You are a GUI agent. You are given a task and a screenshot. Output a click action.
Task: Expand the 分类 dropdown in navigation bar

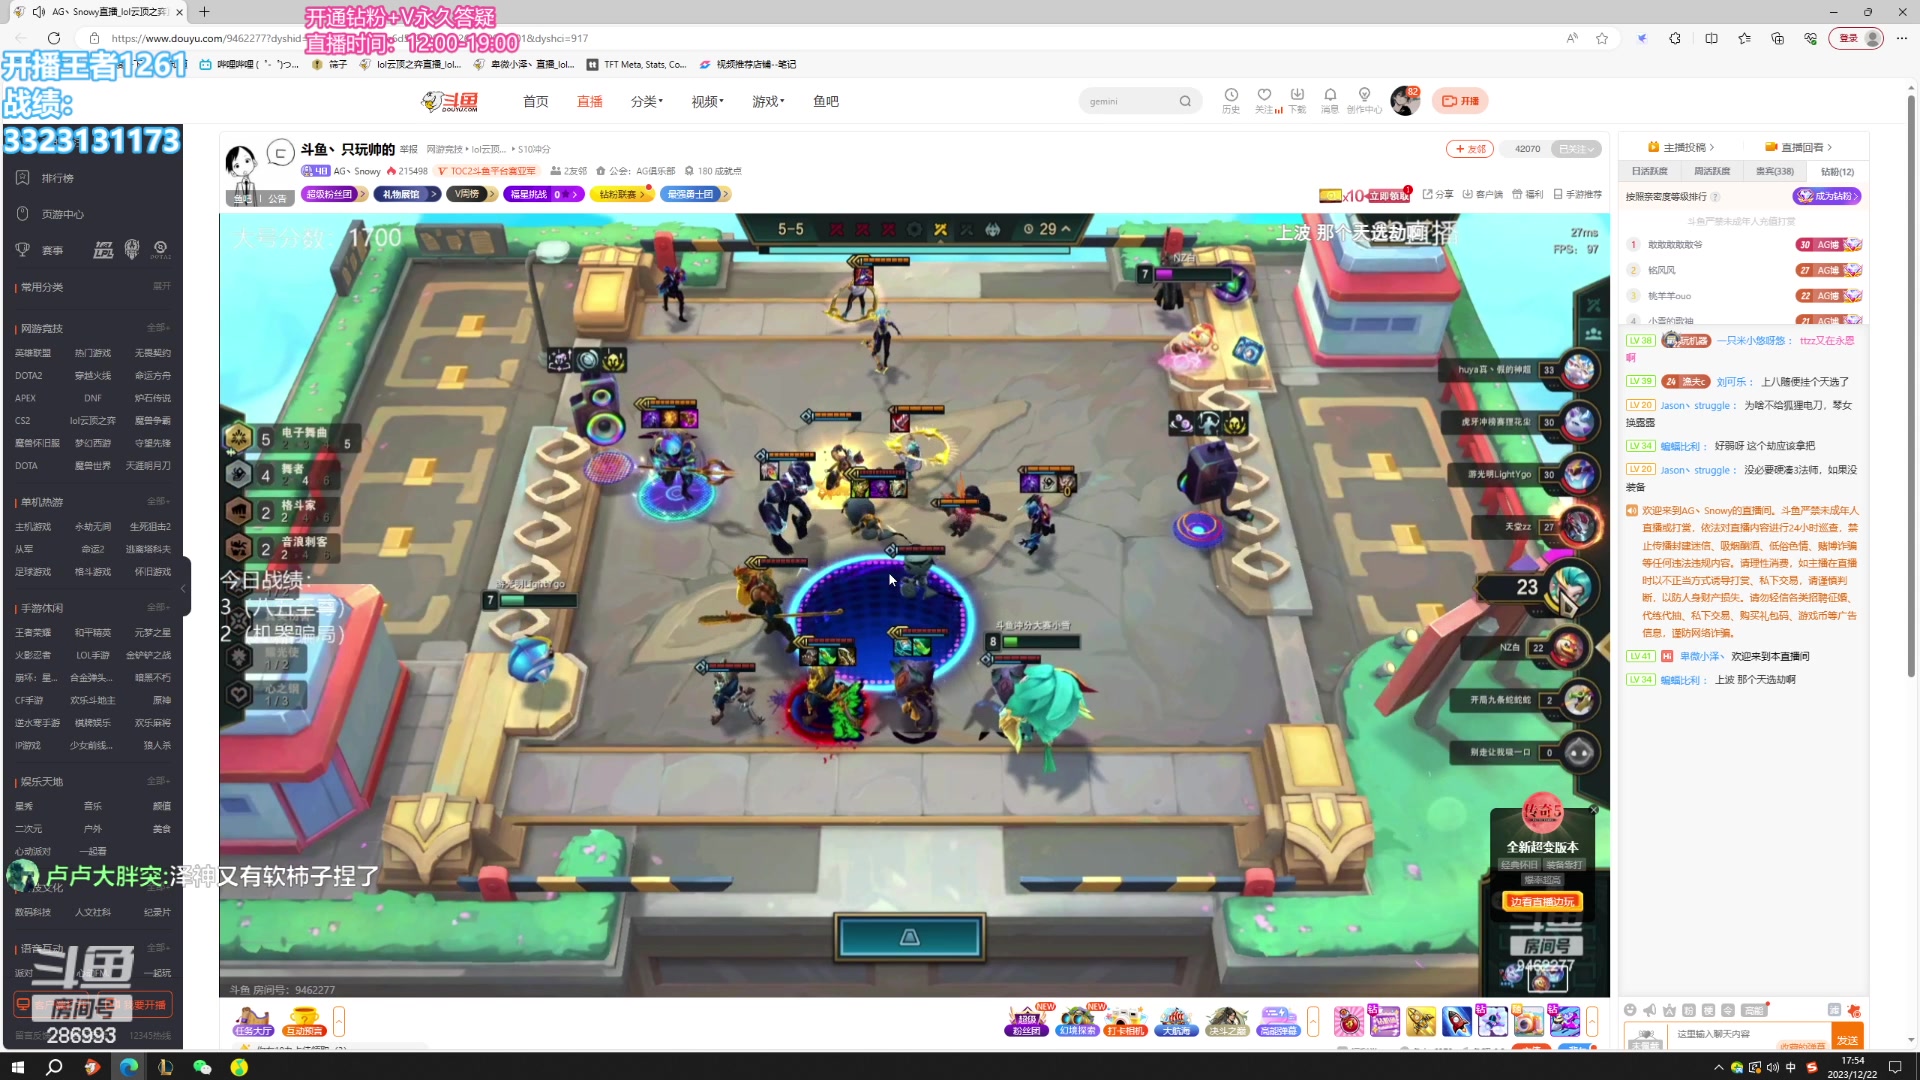pos(646,101)
